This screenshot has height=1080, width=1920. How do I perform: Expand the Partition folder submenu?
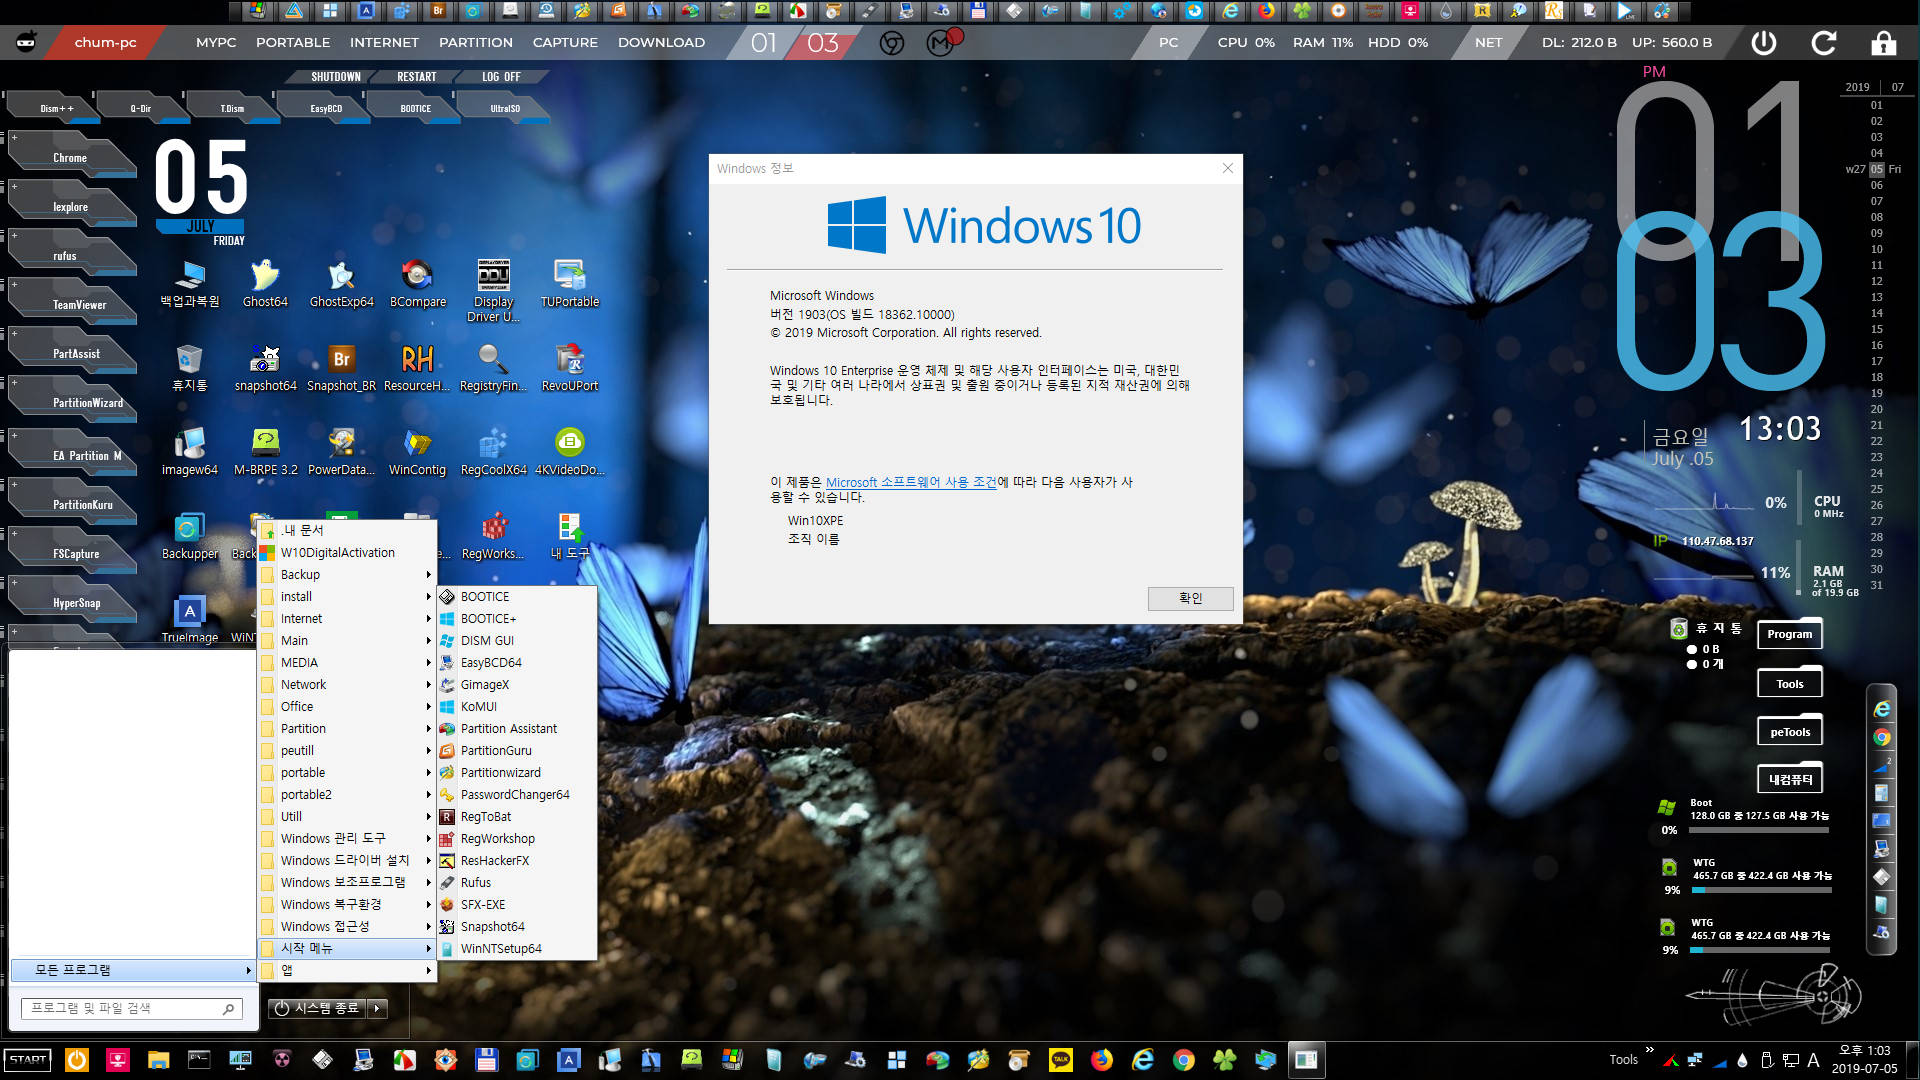click(347, 729)
